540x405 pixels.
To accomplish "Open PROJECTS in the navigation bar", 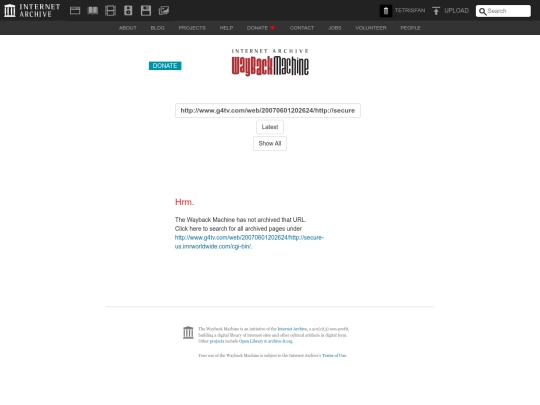I will [x=192, y=28].
